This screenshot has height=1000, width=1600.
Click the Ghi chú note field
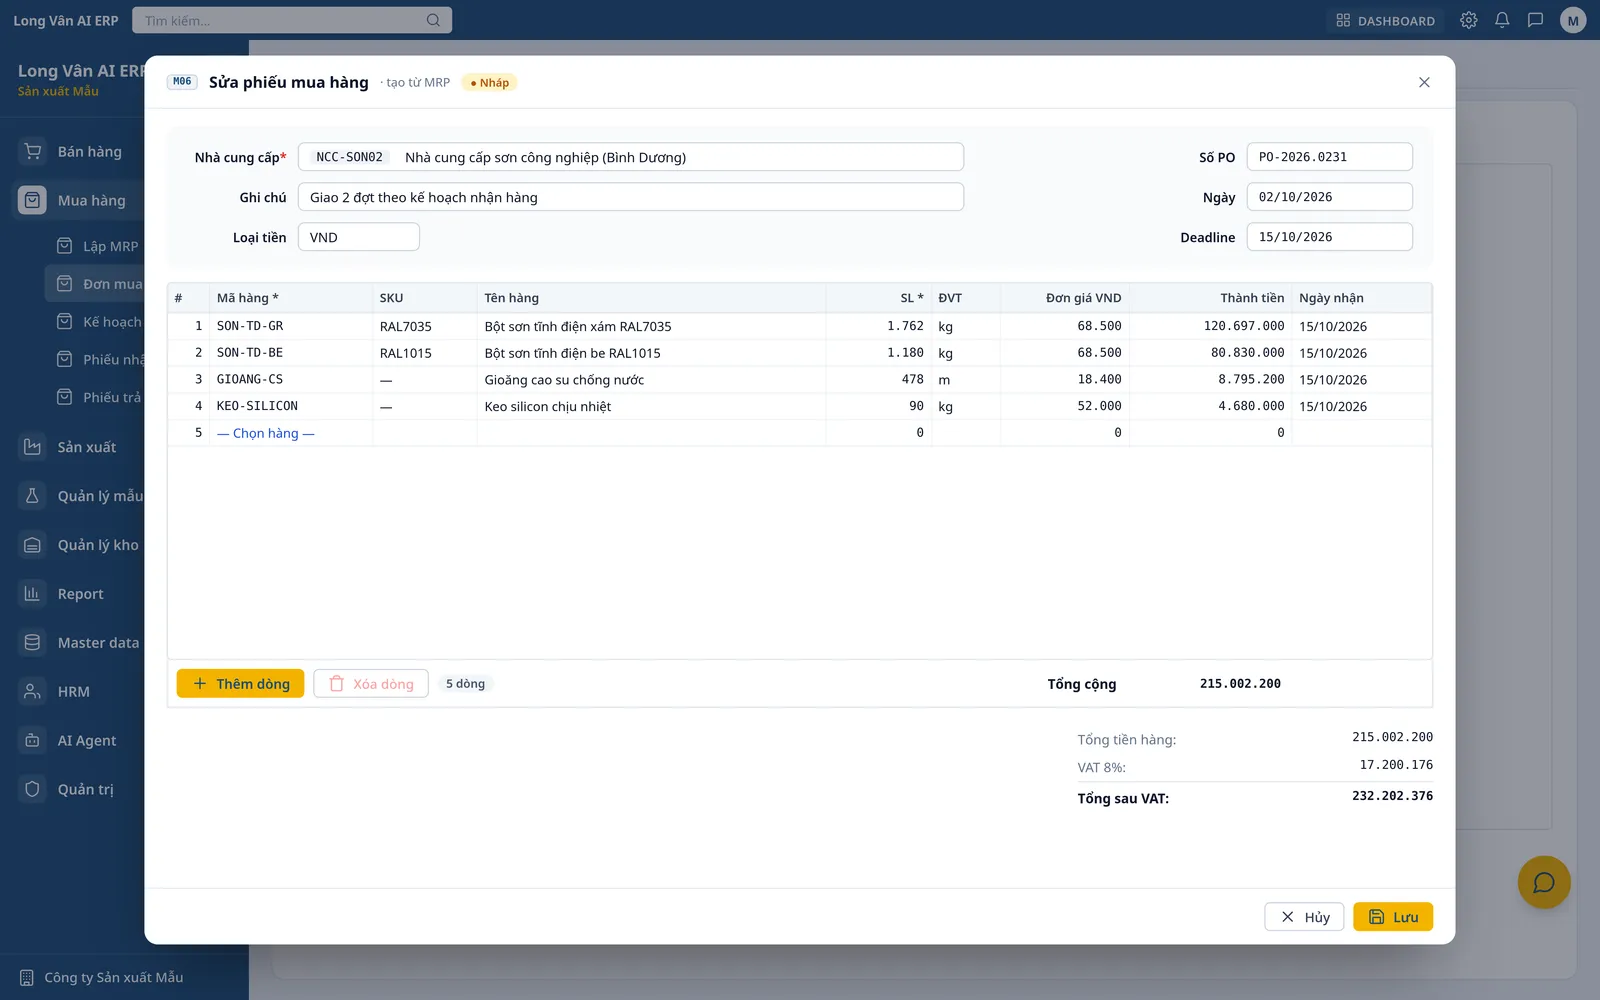631,197
